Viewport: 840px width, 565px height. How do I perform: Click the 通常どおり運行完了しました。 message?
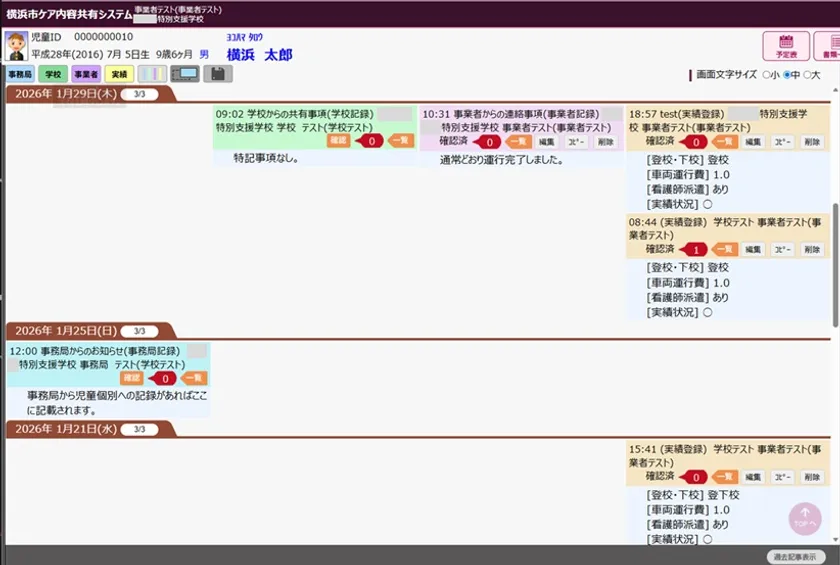[501, 160]
